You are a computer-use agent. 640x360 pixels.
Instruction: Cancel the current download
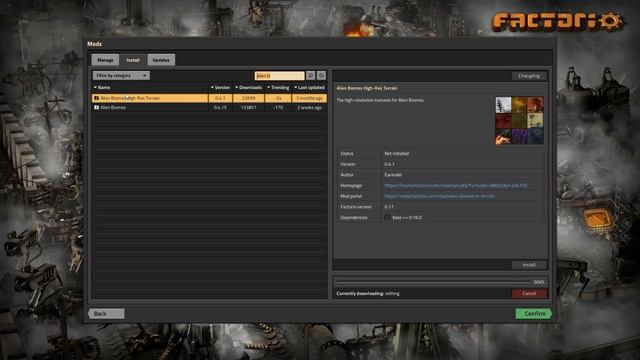pyautogui.click(x=529, y=293)
